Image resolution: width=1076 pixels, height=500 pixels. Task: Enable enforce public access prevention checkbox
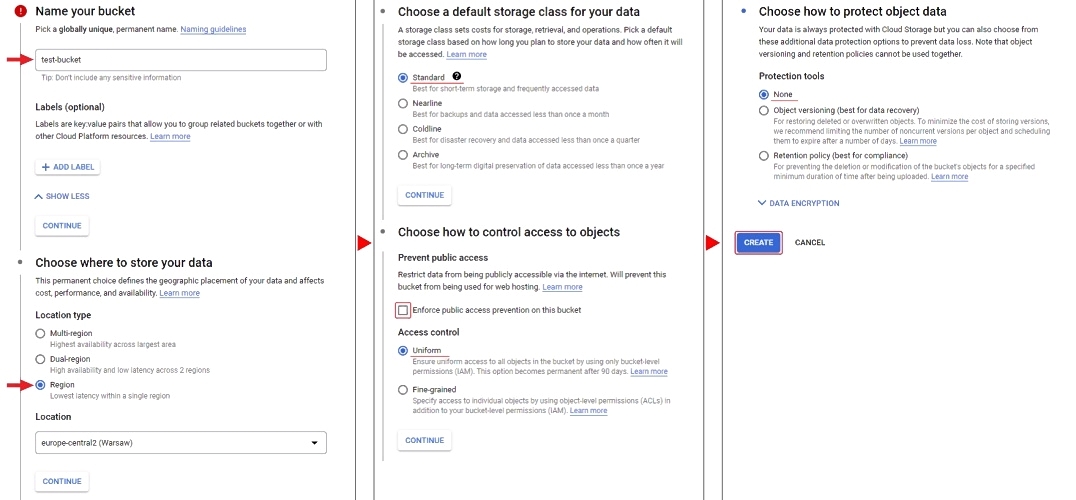coord(403,310)
